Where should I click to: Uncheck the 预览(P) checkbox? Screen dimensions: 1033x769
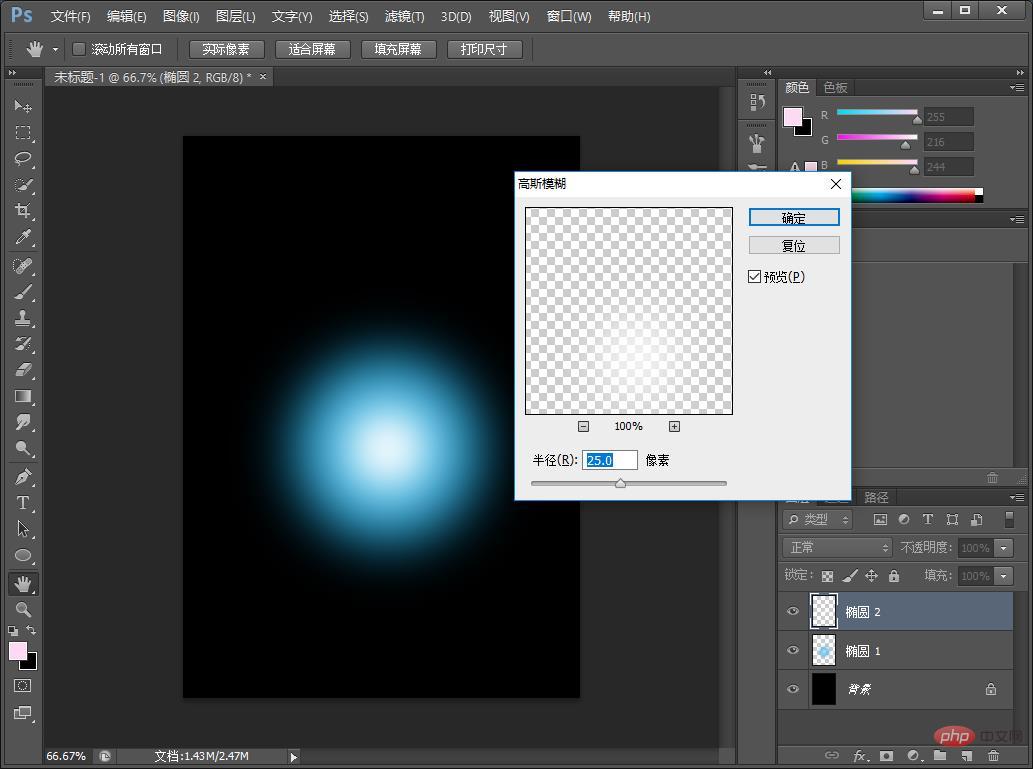click(754, 277)
